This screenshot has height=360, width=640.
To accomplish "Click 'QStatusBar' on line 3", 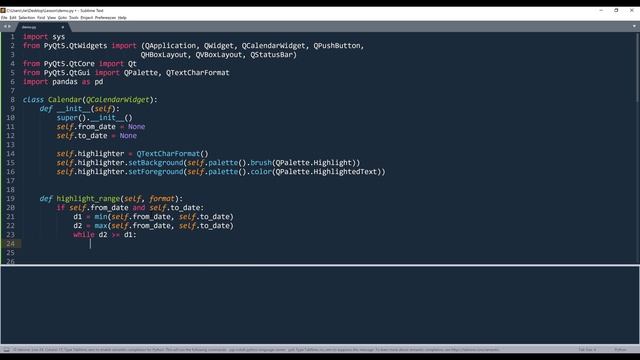I will [x=271, y=55].
